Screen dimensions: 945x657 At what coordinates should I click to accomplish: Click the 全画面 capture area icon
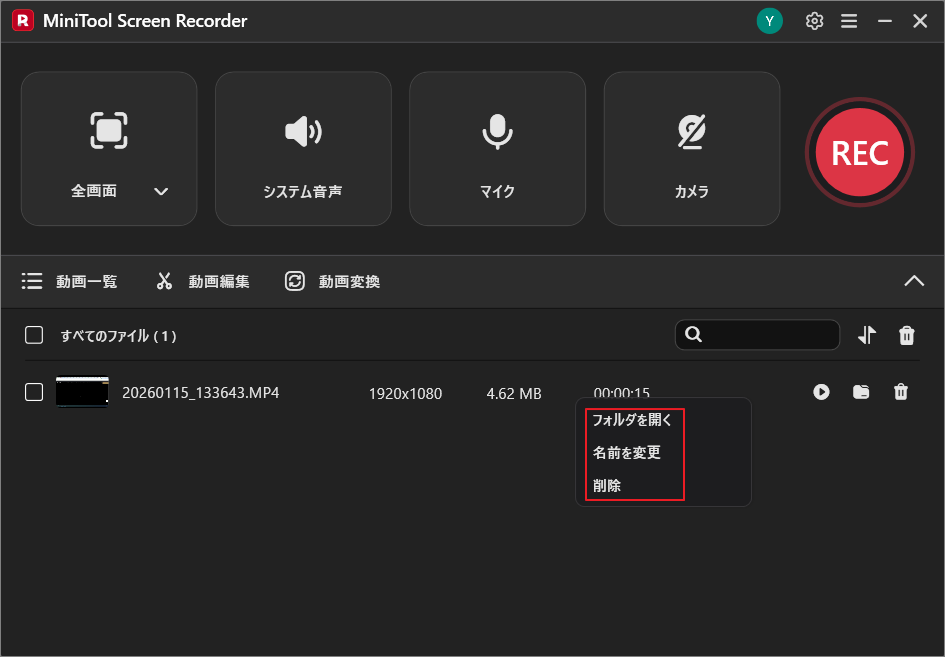coord(108,131)
